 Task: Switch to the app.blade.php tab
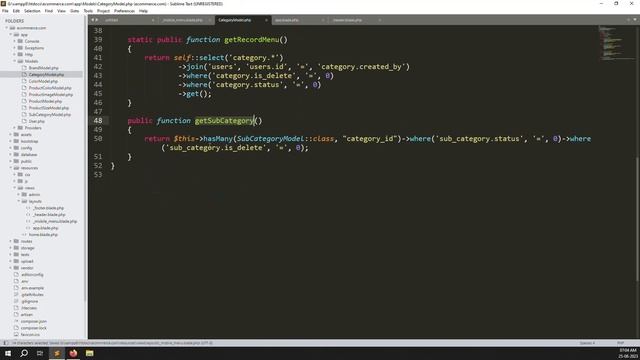(x=287, y=20)
